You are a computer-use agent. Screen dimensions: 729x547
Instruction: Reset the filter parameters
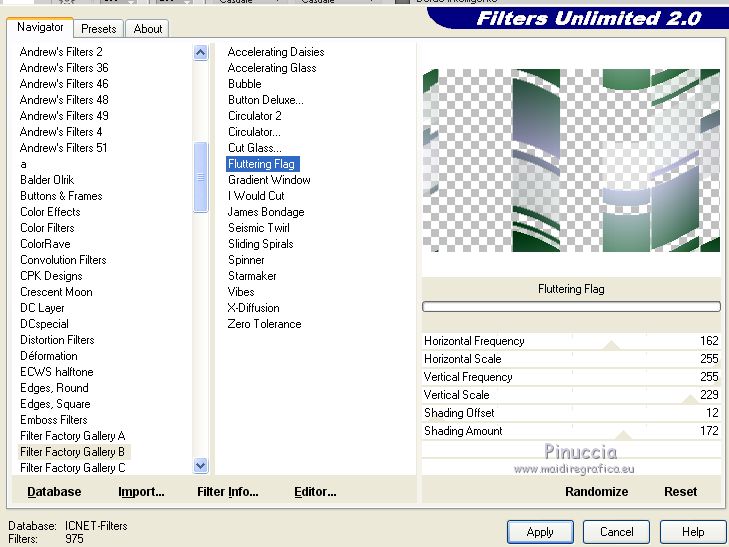pos(680,492)
